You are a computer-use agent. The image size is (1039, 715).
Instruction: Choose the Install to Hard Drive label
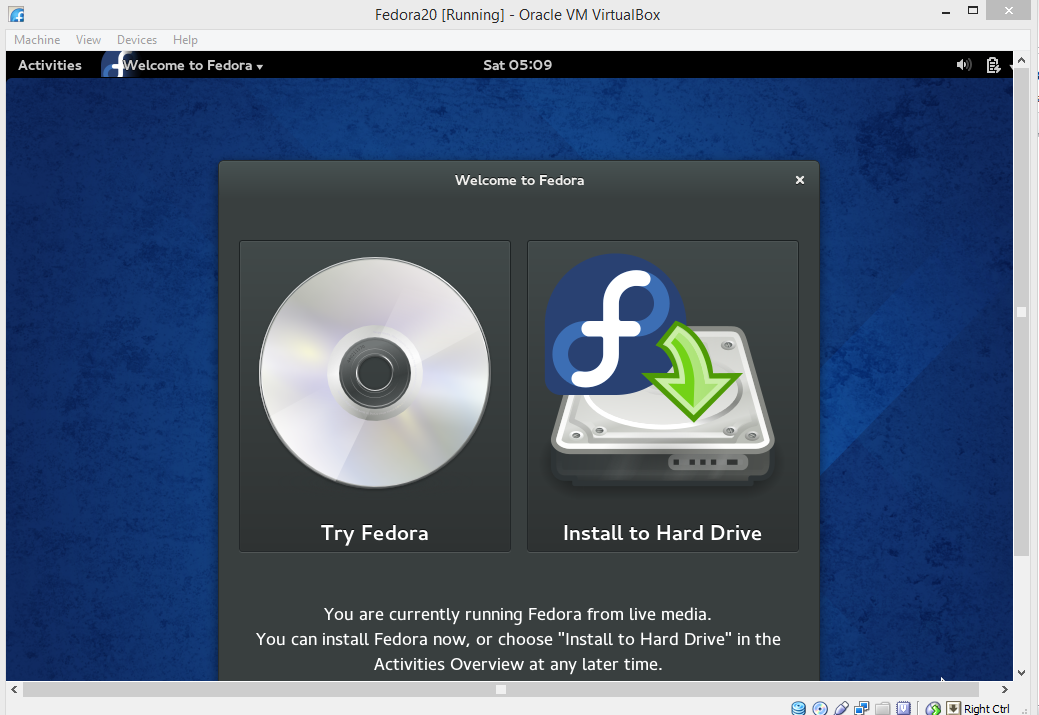(662, 533)
